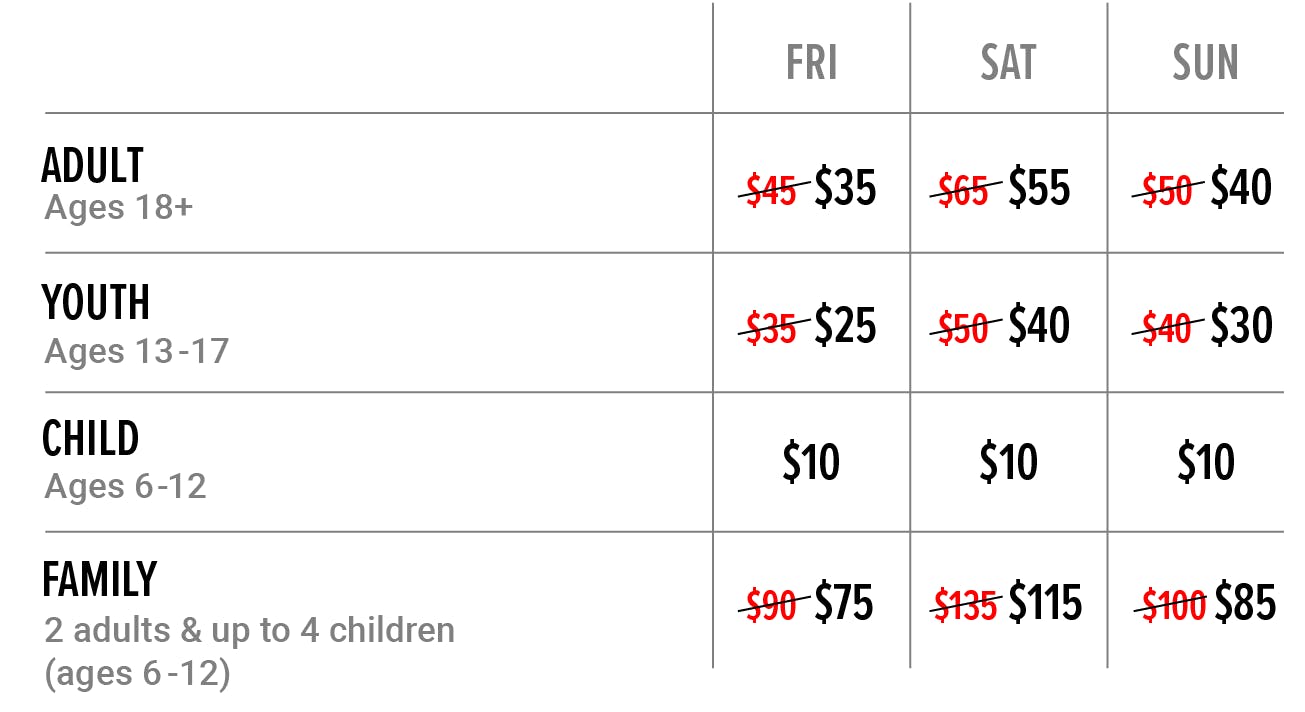Viewport: 1305px width, 712px height.
Task: Click the Child Friday $10 price
Action: [811, 462]
